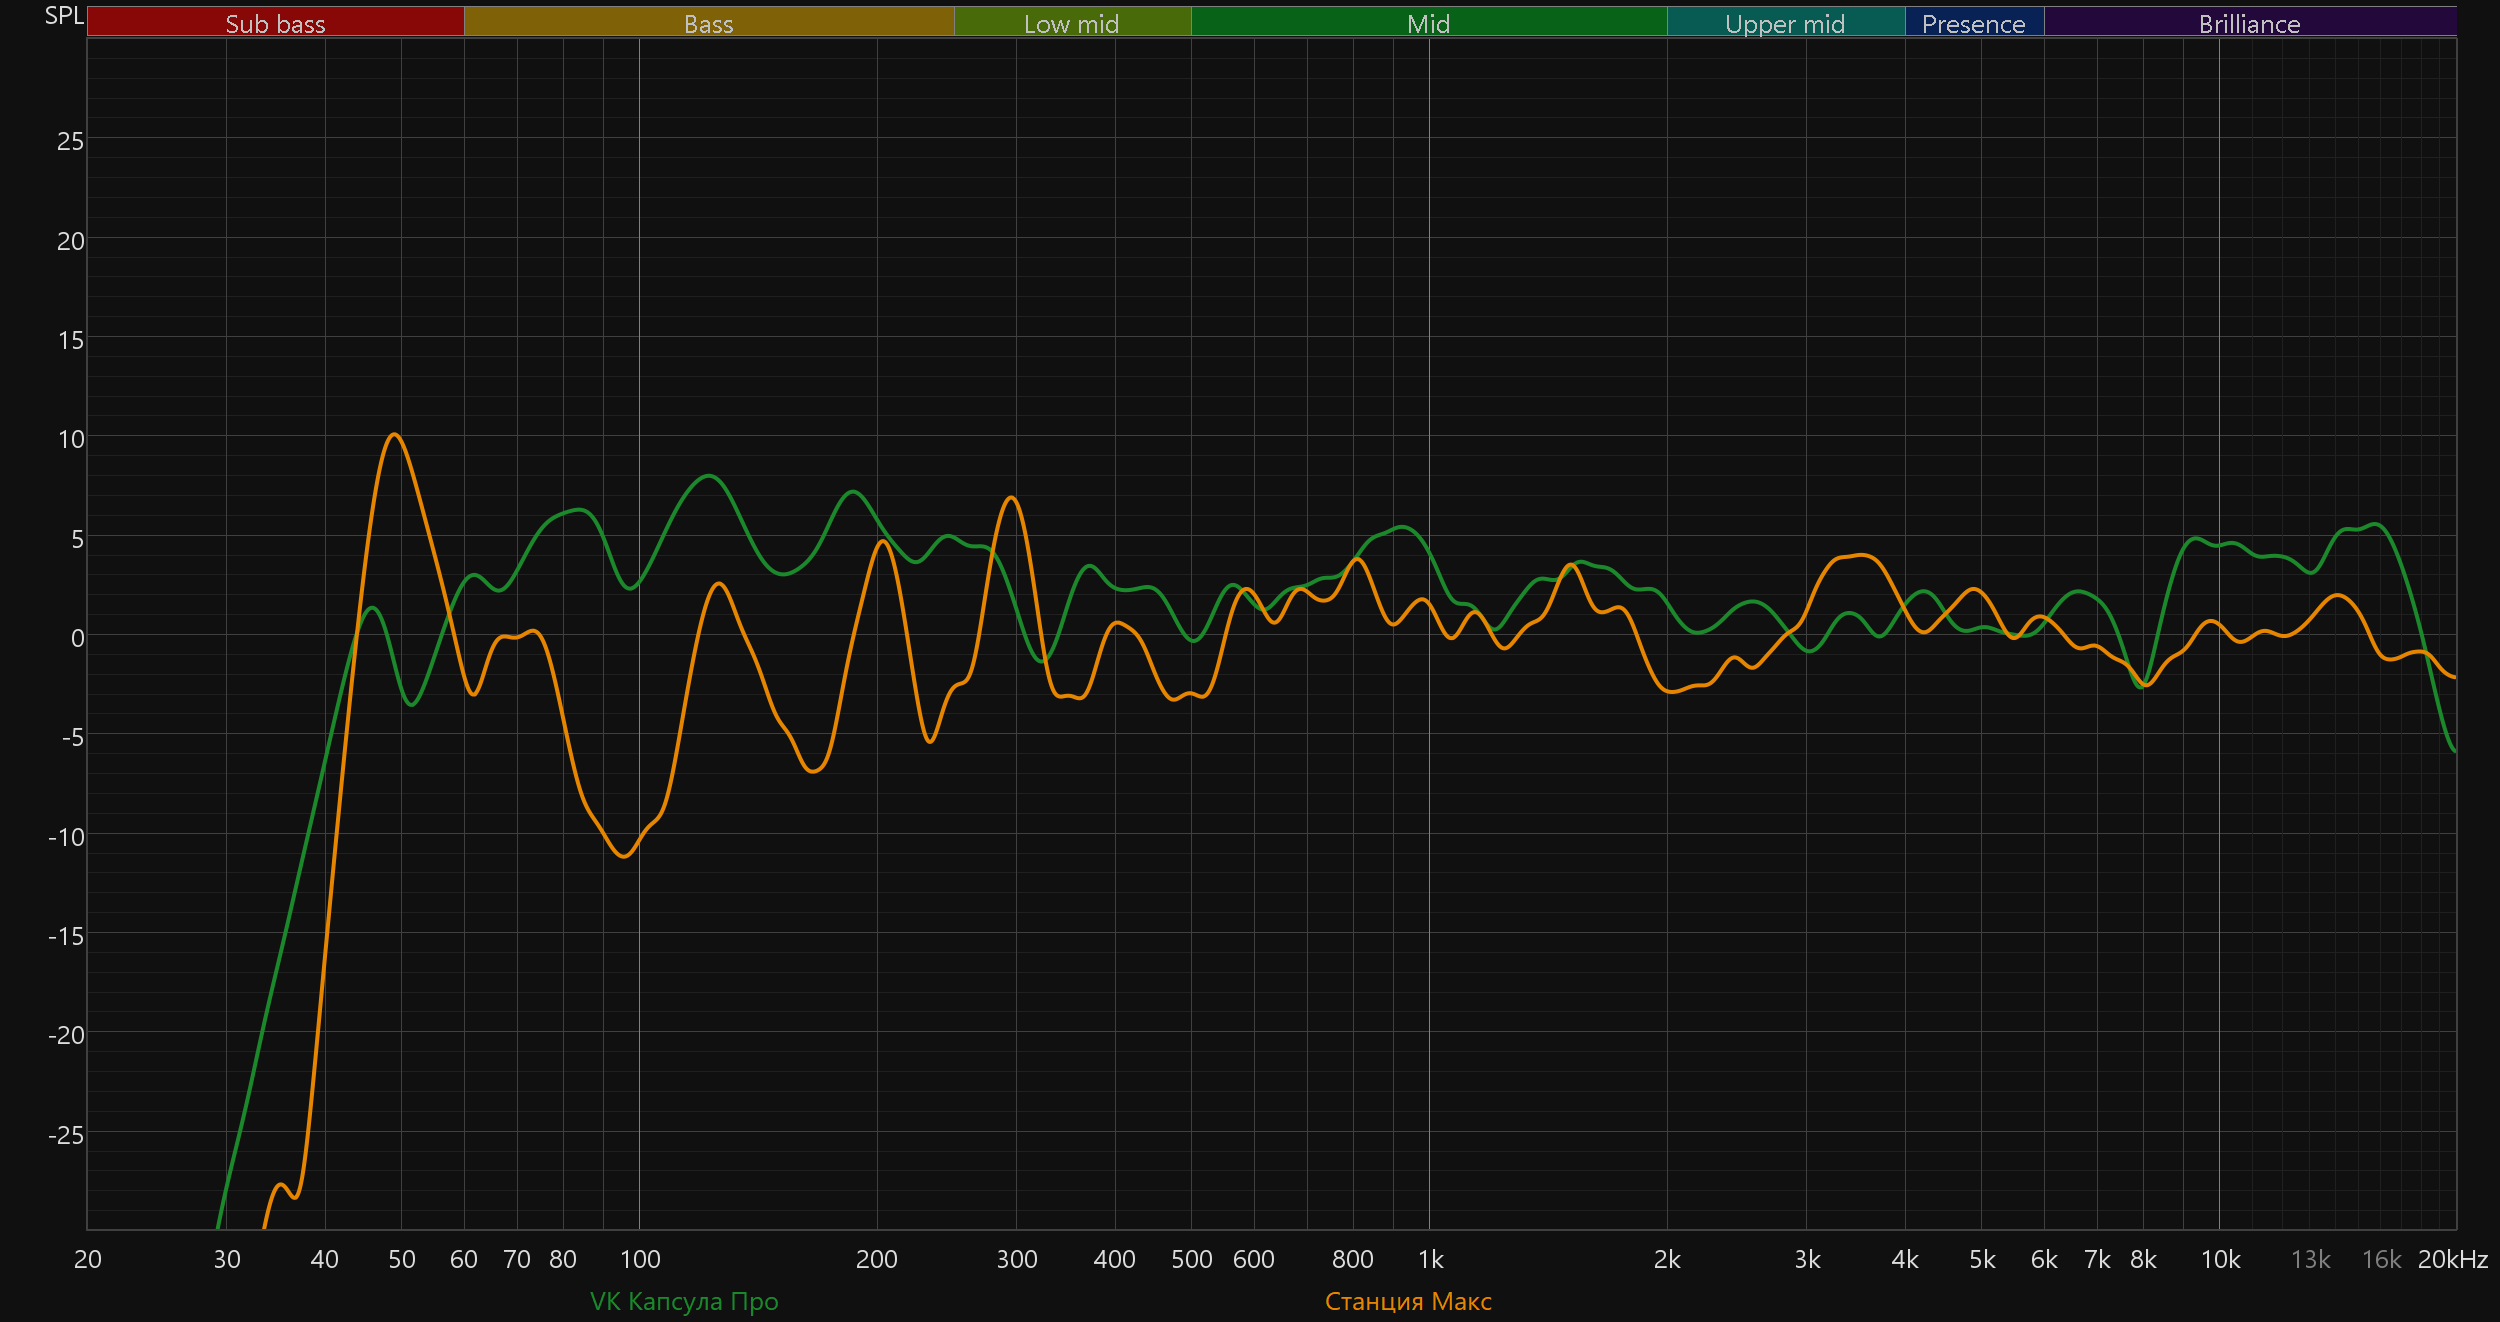Click the orange curve dip near 100 Hz
The image size is (2500, 1322).
(x=624, y=856)
